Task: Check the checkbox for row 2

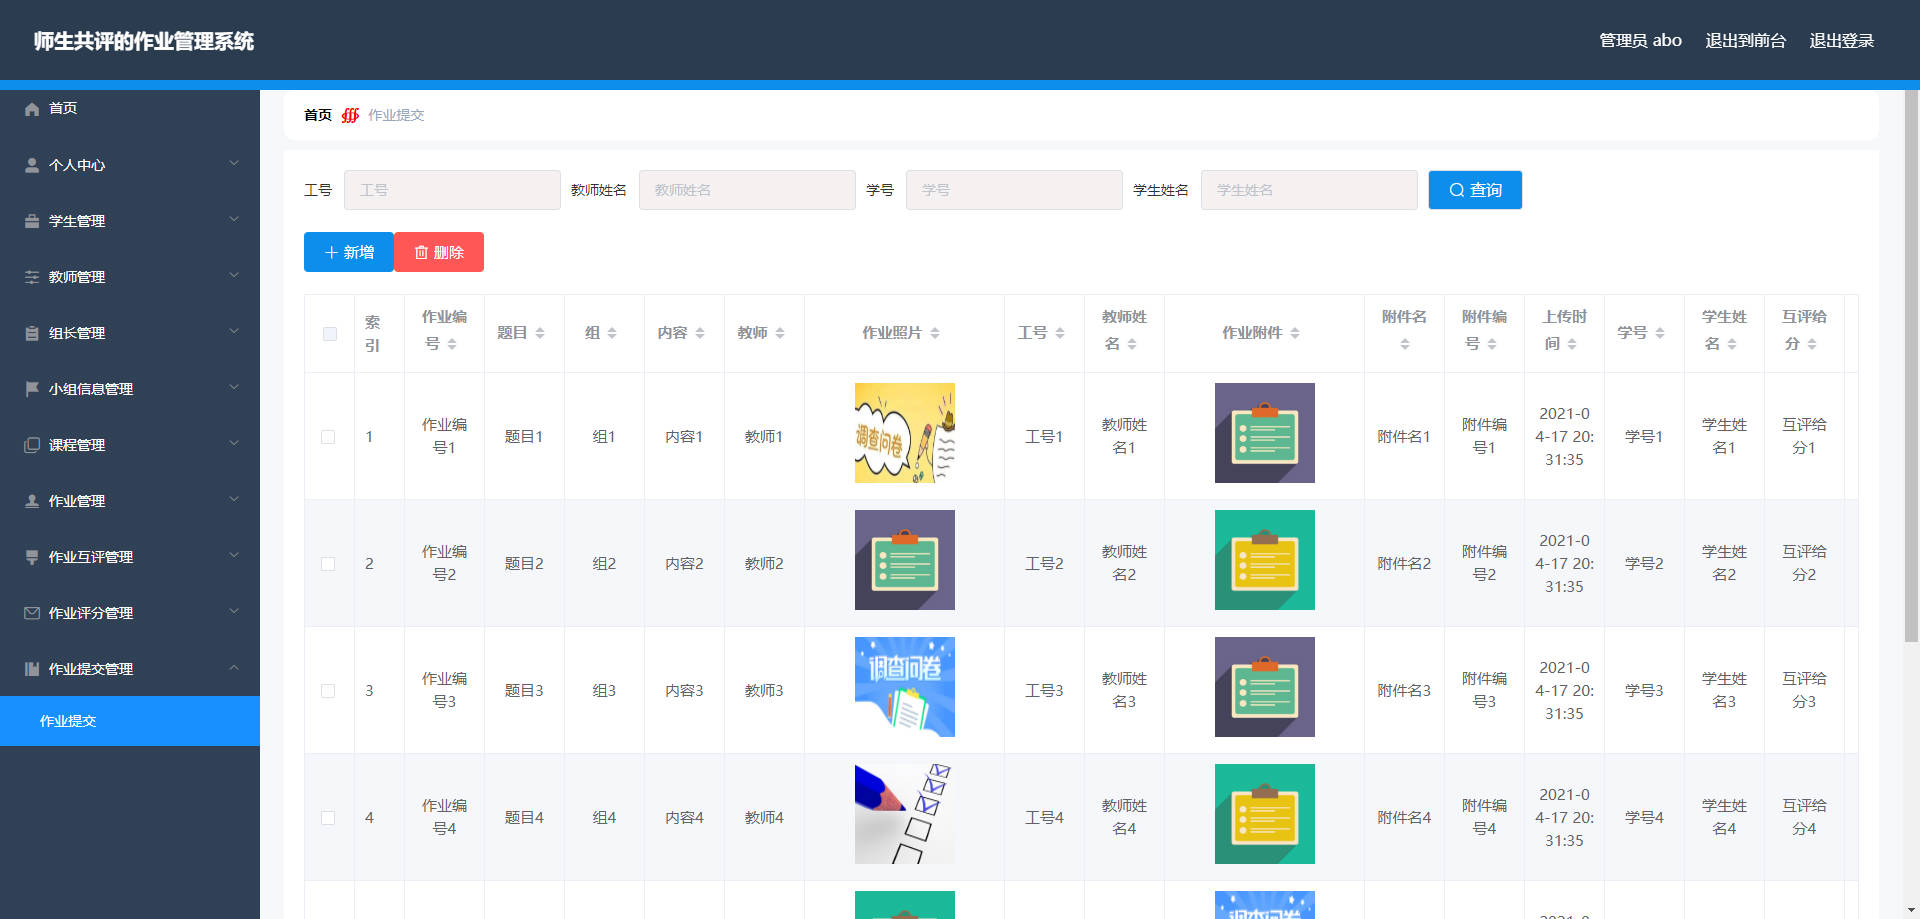Action: coord(328,564)
